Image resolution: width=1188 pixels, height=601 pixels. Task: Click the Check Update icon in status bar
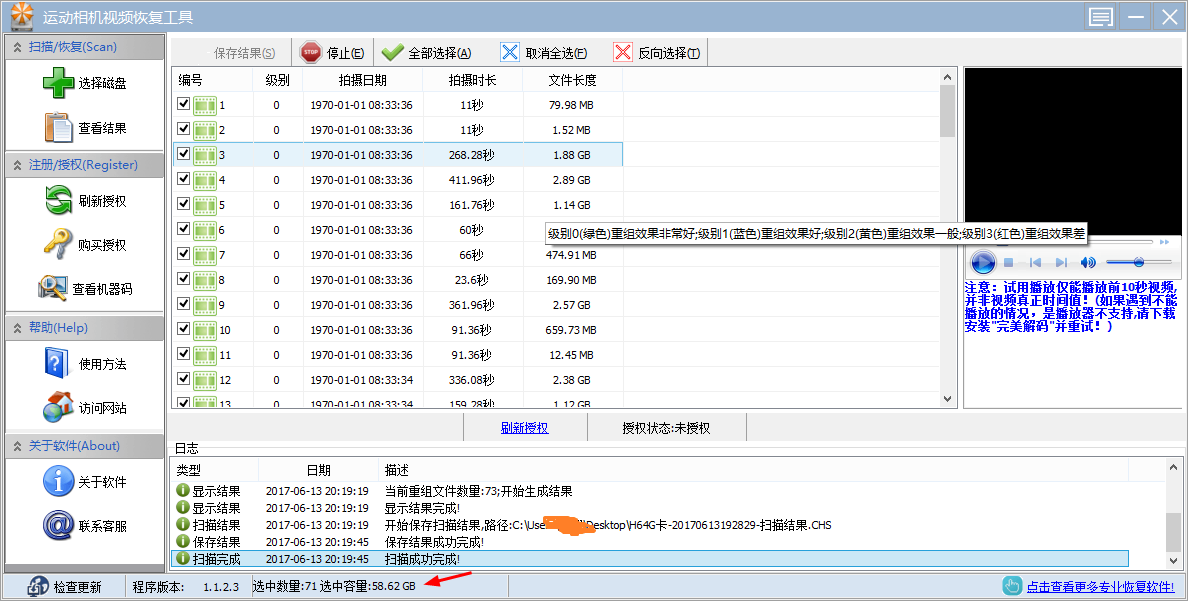(x=38, y=587)
